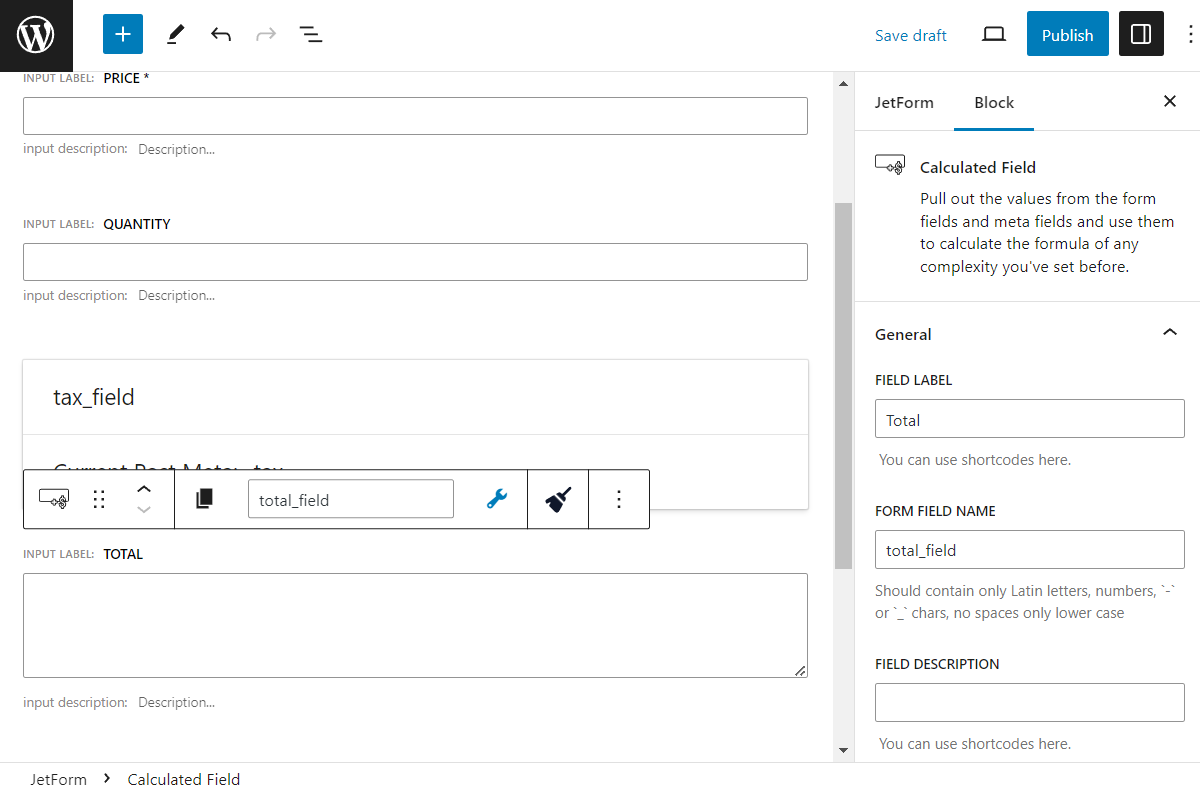Image resolution: width=1200 pixels, height=790 pixels.
Task: Open the formula editor wrench icon
Action: tap(496, 498)
